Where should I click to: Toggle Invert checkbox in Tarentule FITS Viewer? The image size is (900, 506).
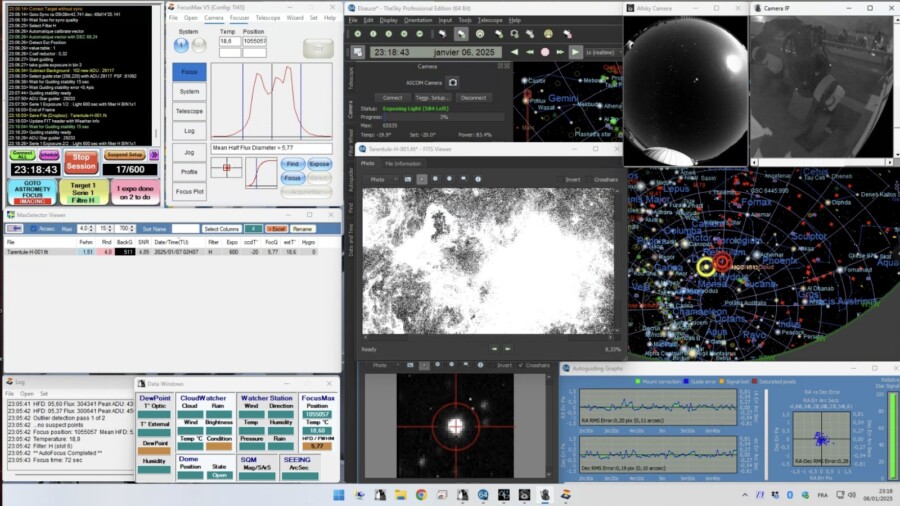point(560,180)
